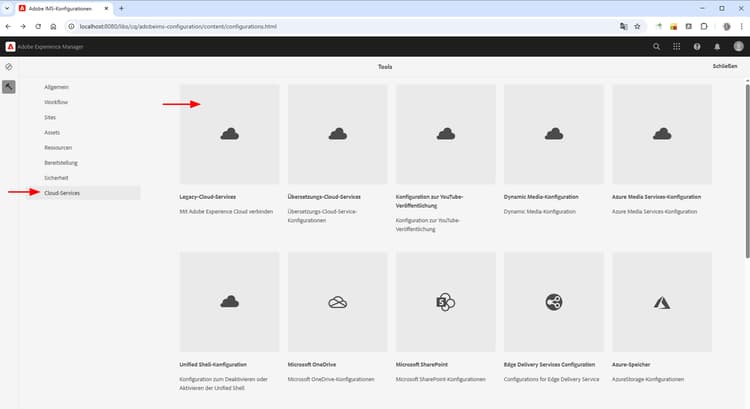The width and height of the screenshot is (750, 409).
Task: Click the browser home icon
Action: click(x=53, y=26)
